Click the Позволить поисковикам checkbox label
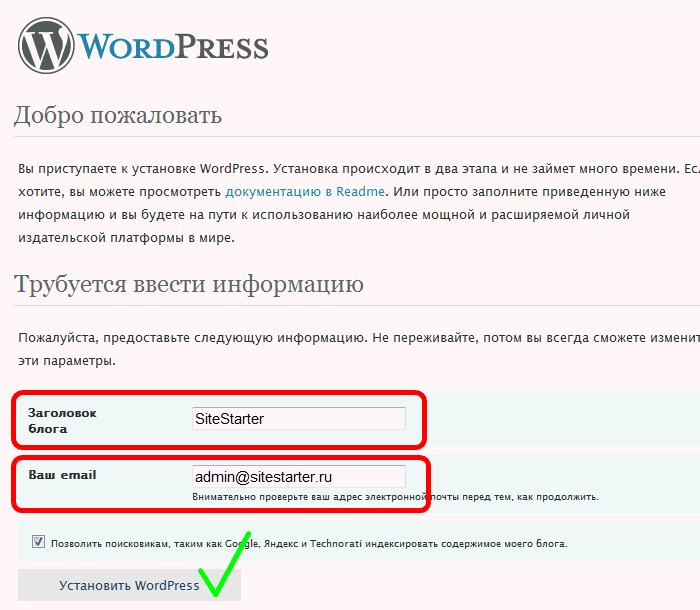Image resolution: width=700 pixels, height=610 pixels. (309, 543)
